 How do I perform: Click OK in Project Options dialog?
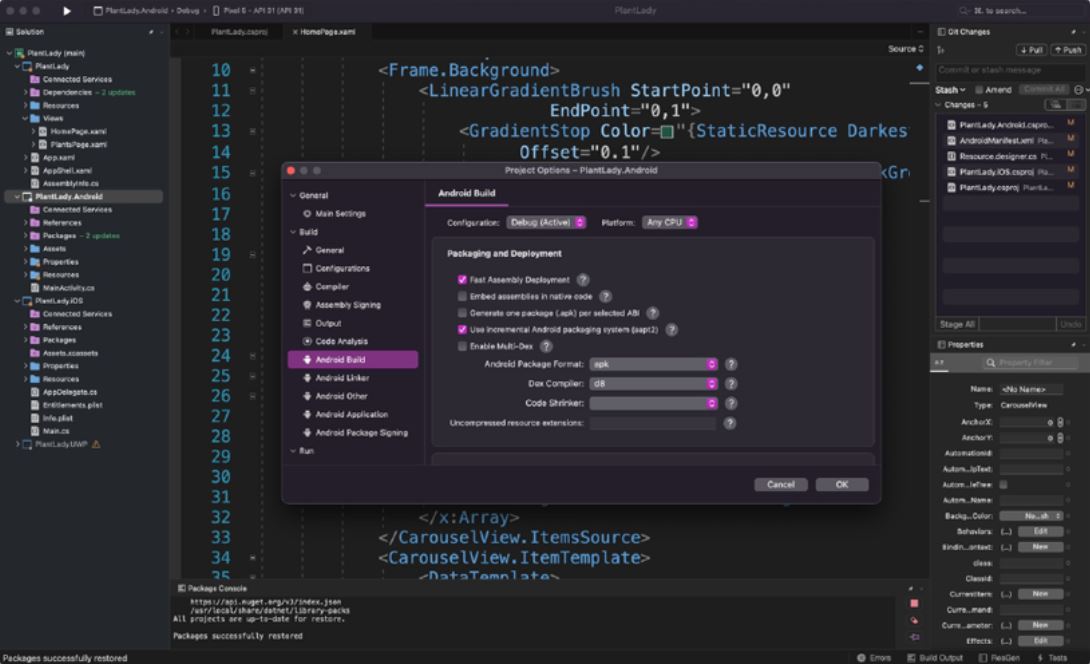[841, 484]
